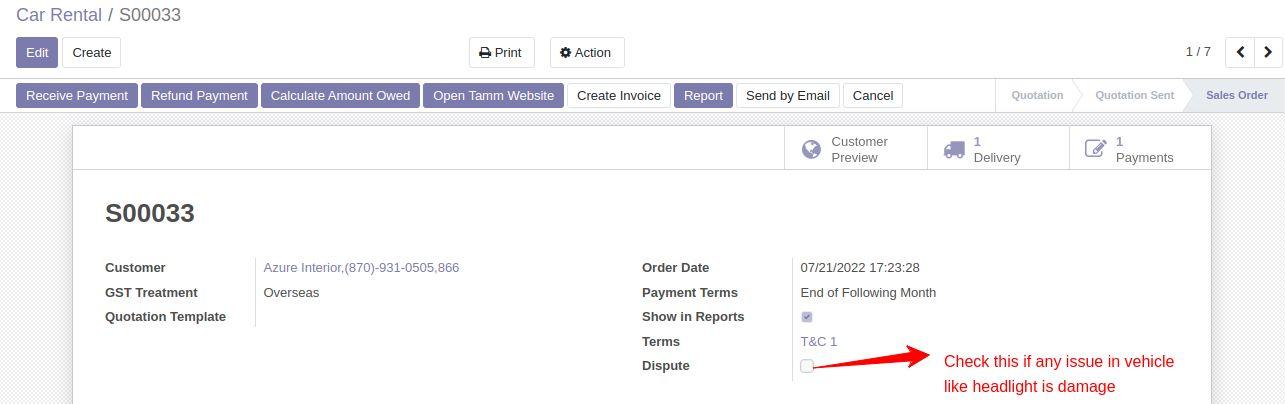Click the End of Following Month value
Viewport: 1285px width, 404px height.
point(868,293)
